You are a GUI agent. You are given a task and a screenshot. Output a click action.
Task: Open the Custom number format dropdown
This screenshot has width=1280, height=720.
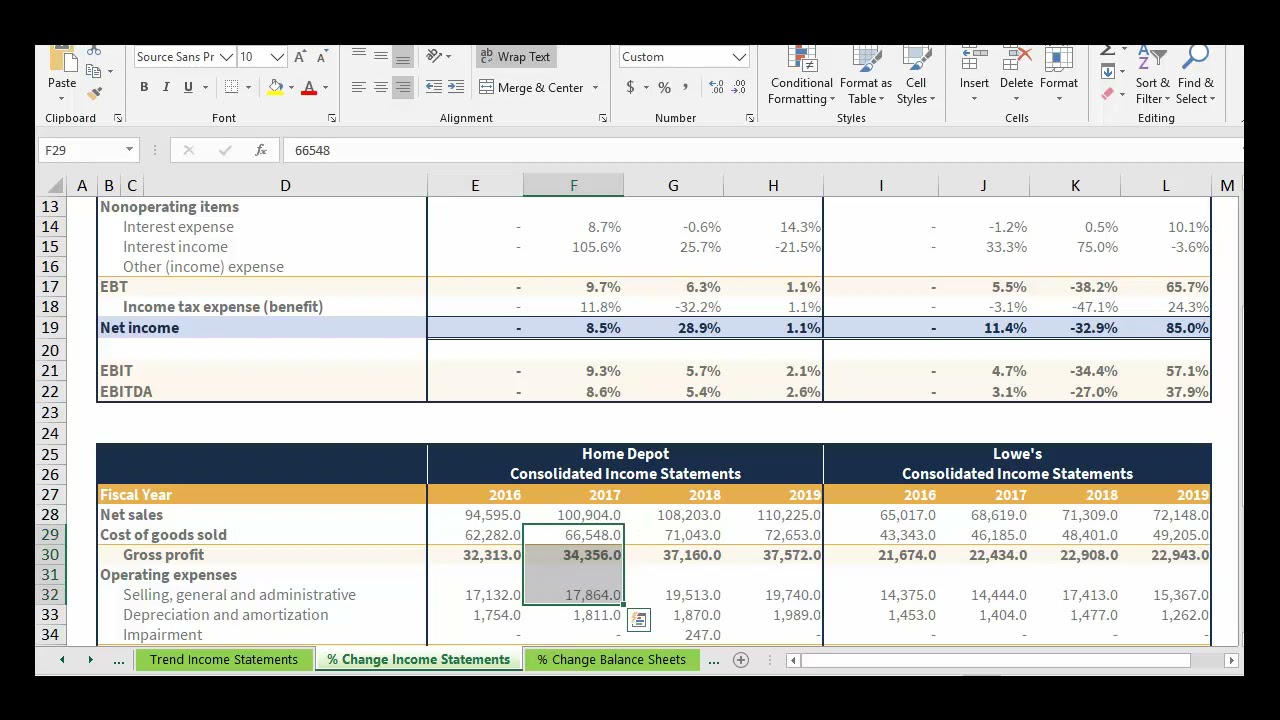coord(738,57)
